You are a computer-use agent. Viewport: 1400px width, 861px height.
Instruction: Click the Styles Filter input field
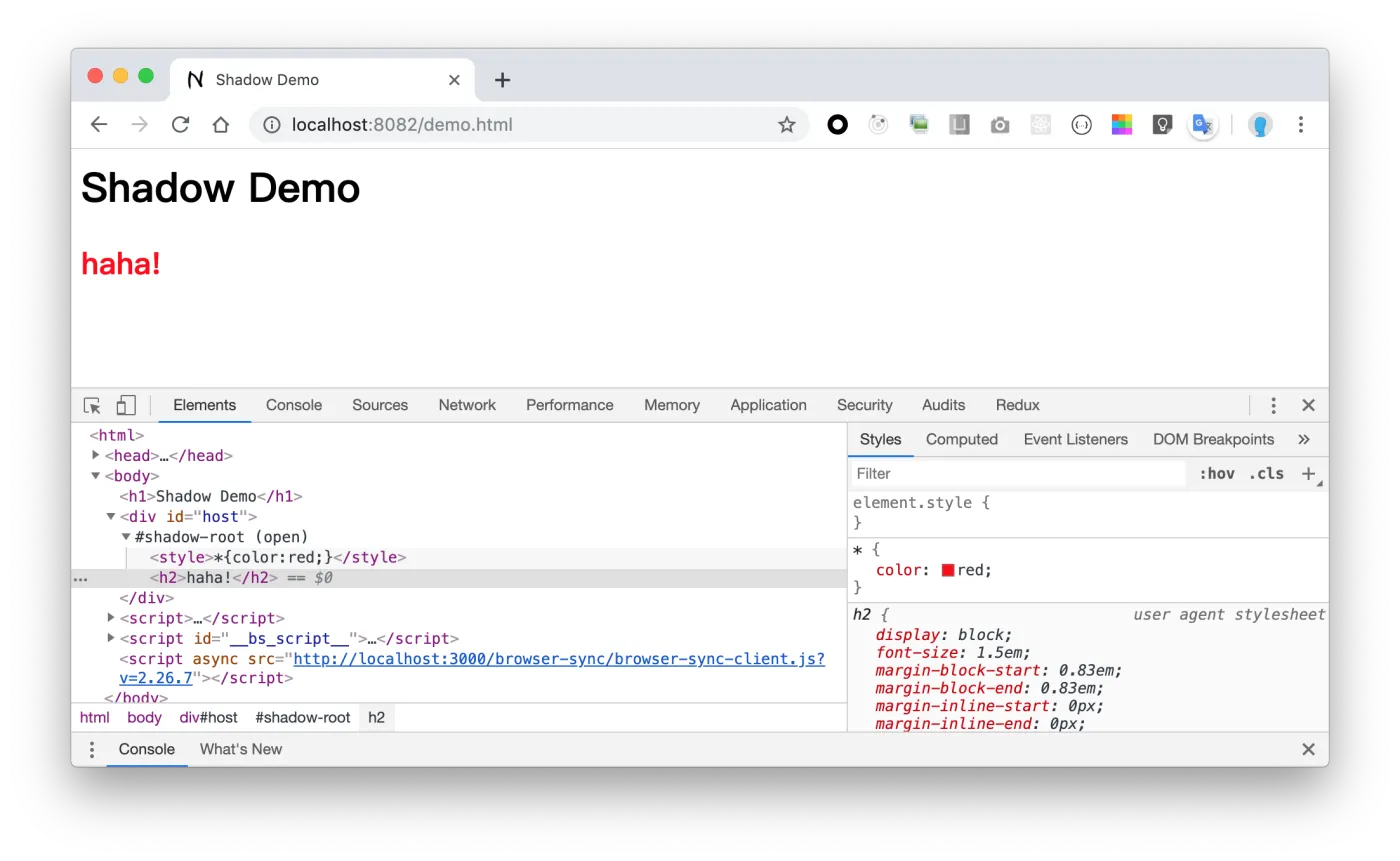tap(1018, 474)
